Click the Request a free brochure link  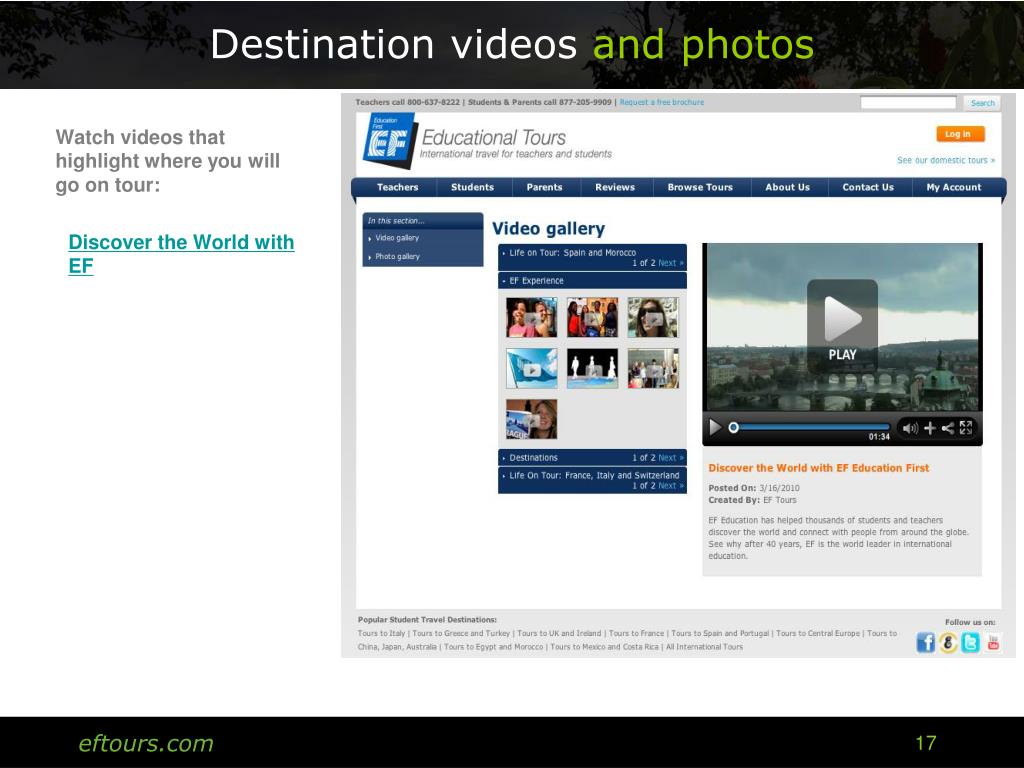tap(662, 103)
